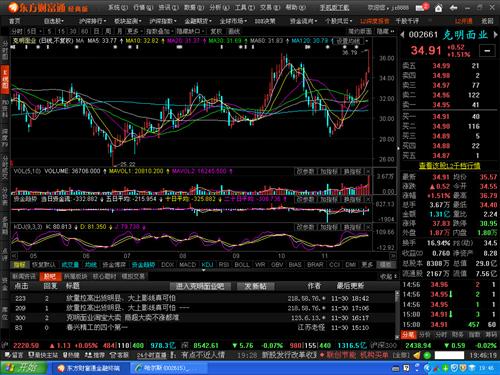The height and width of the screenshot is (375, 500).
Task: Click the home icon in title bar
Action: 438,8
